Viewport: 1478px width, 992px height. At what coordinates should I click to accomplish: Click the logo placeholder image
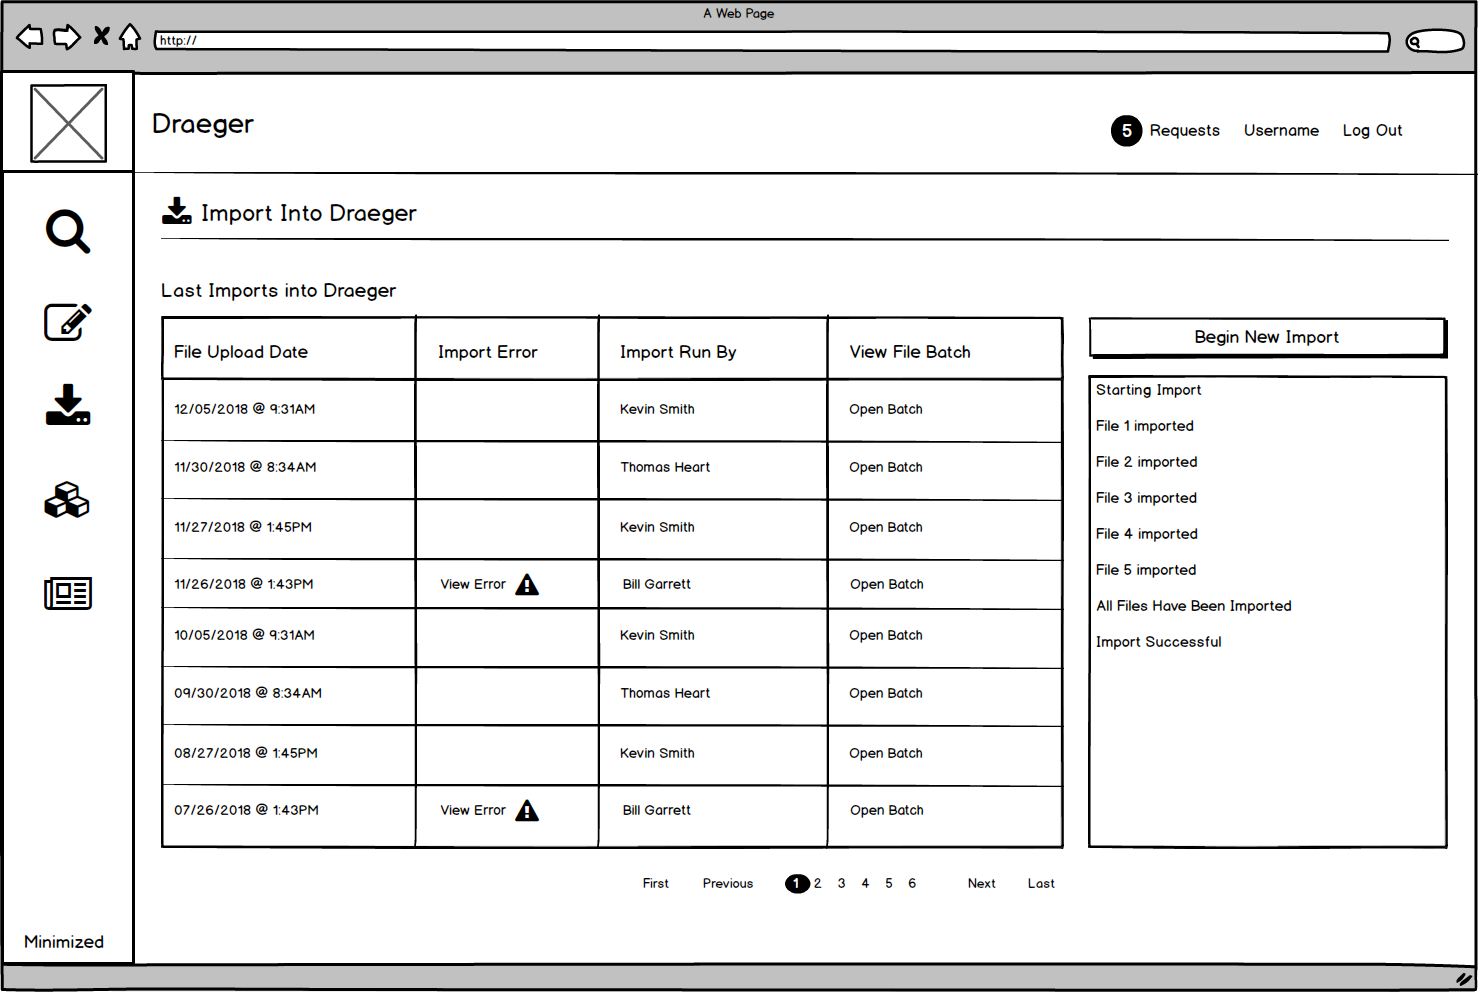(x=68, y=123)
